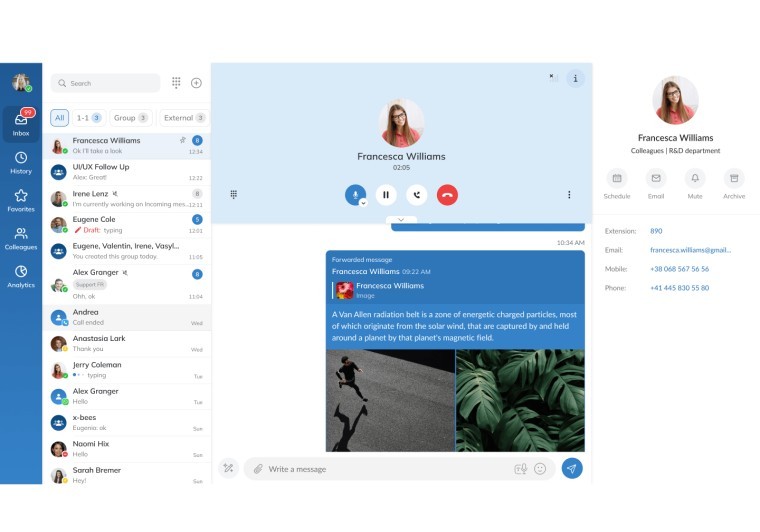Archive the conversation with Francesca
Screen dimensions: 760x532
734,184
